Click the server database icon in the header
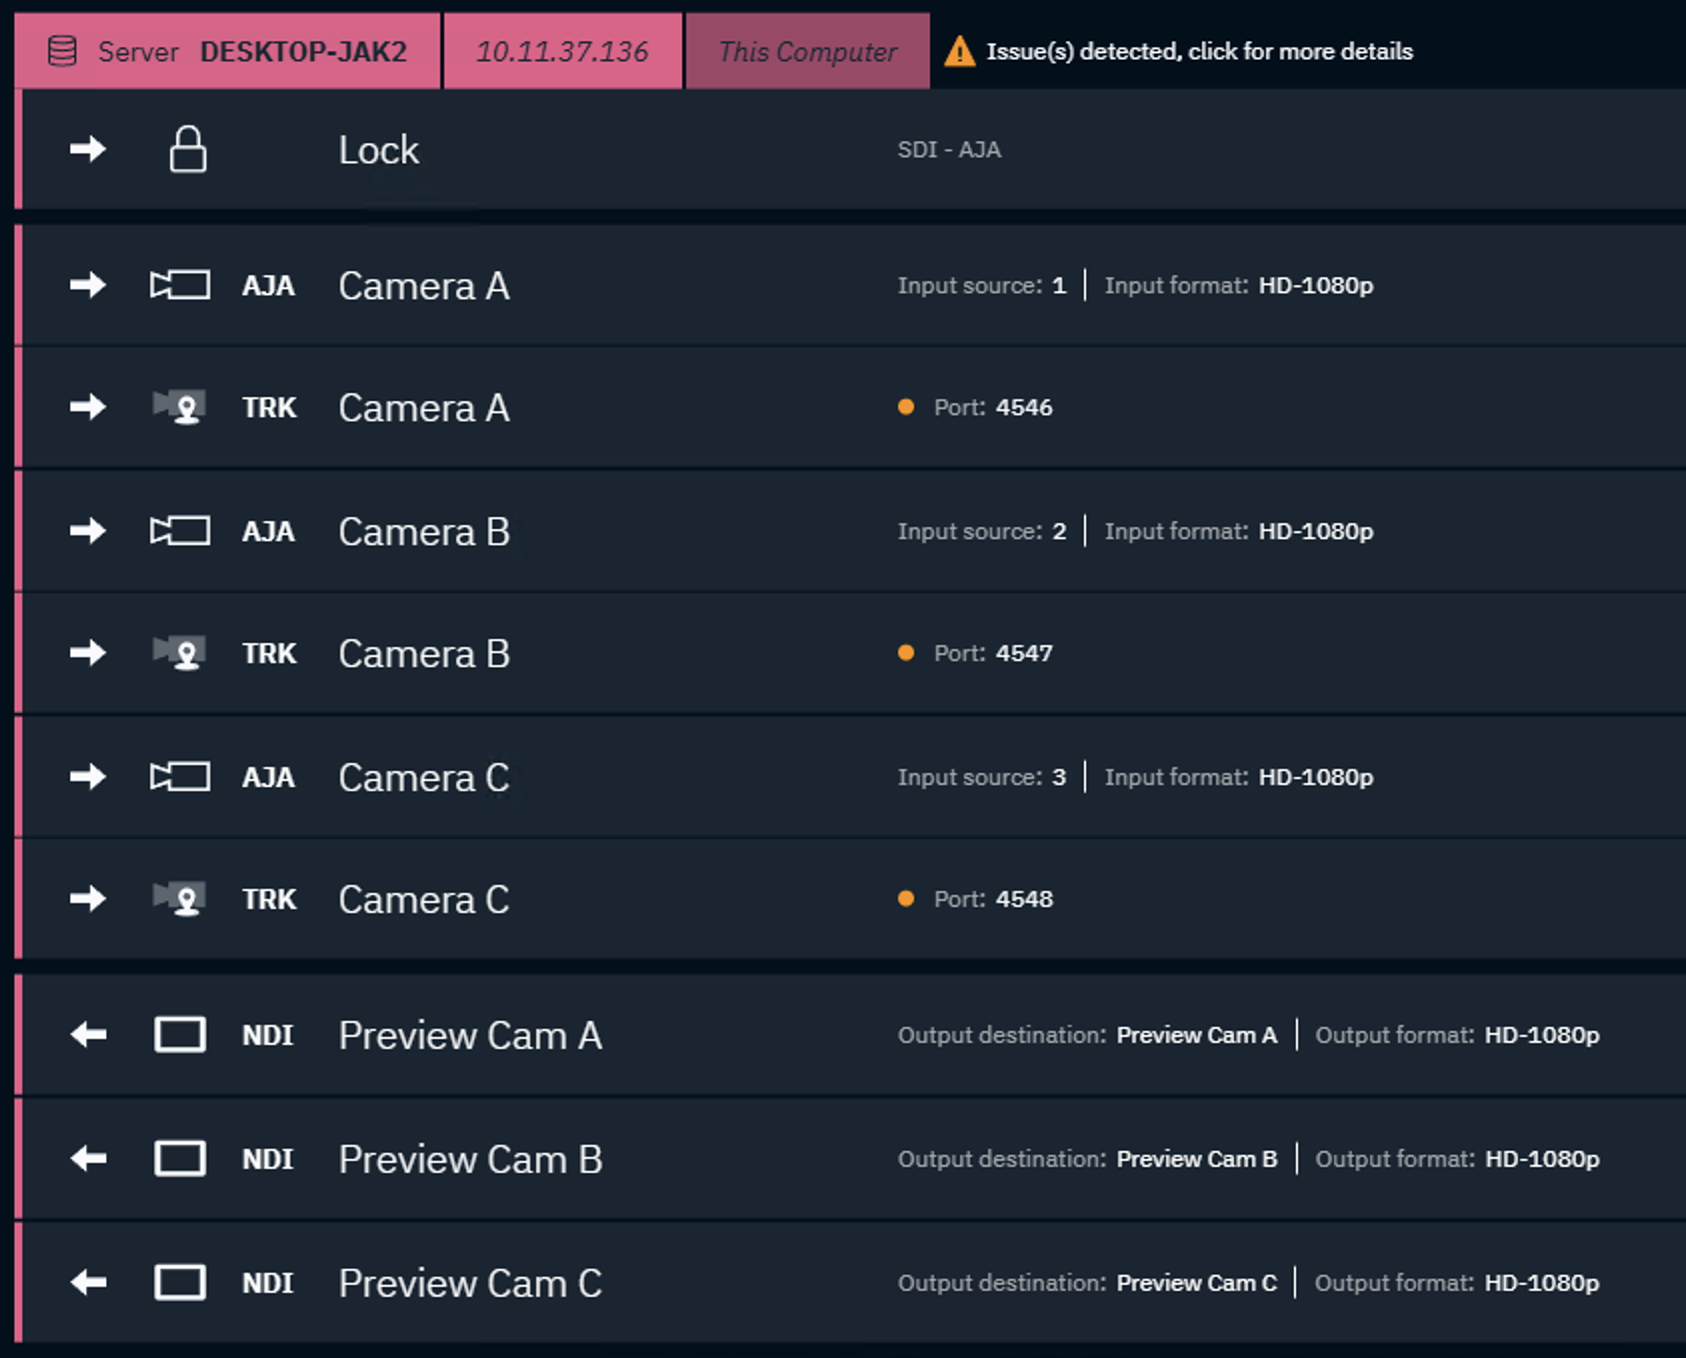 pos(63,51)
